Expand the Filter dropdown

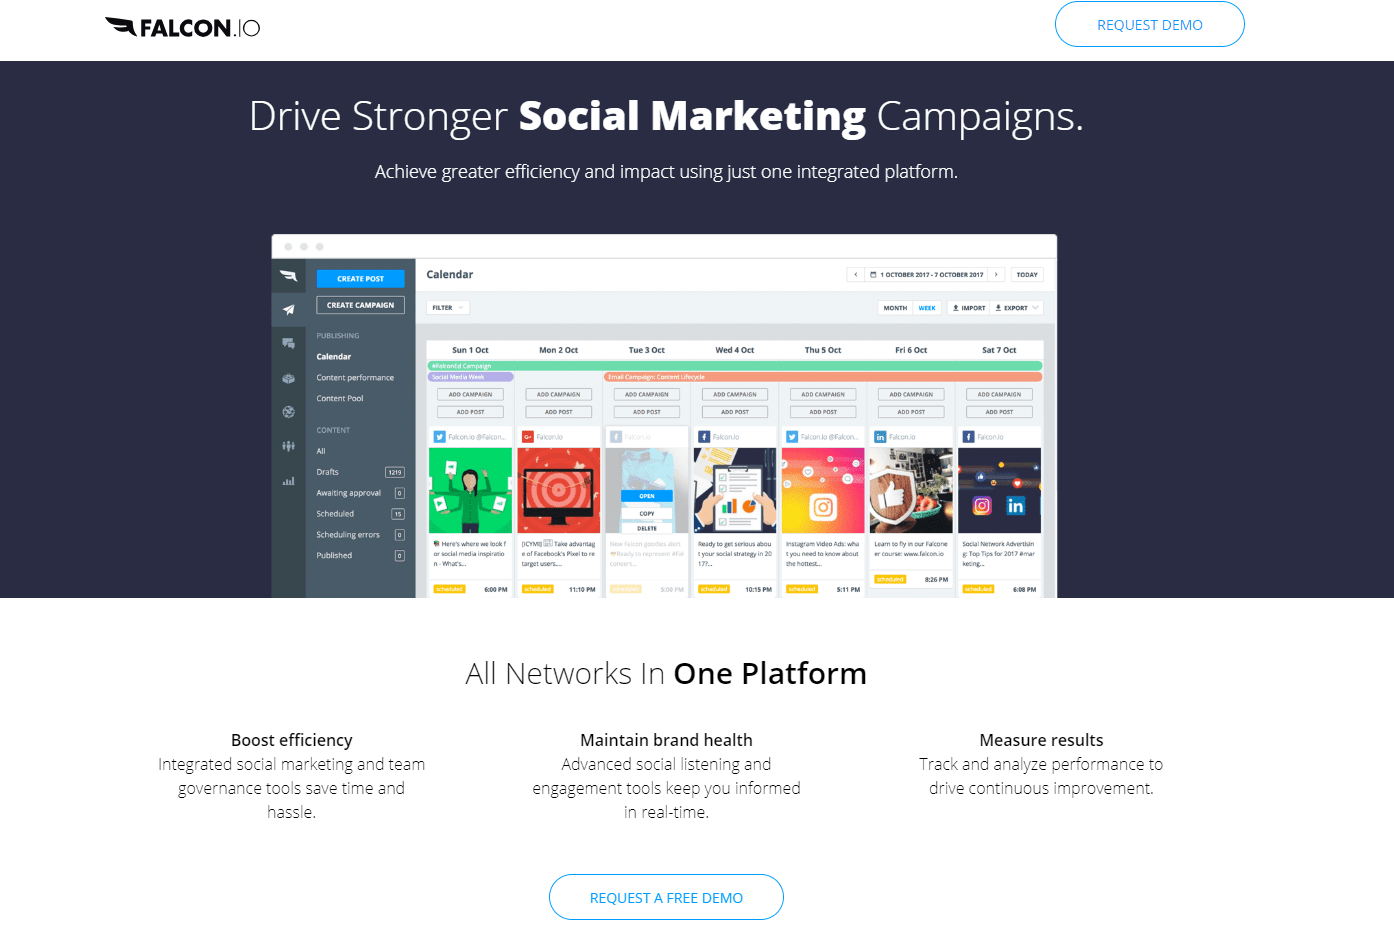pyautogui.click(x=448, y=308)
